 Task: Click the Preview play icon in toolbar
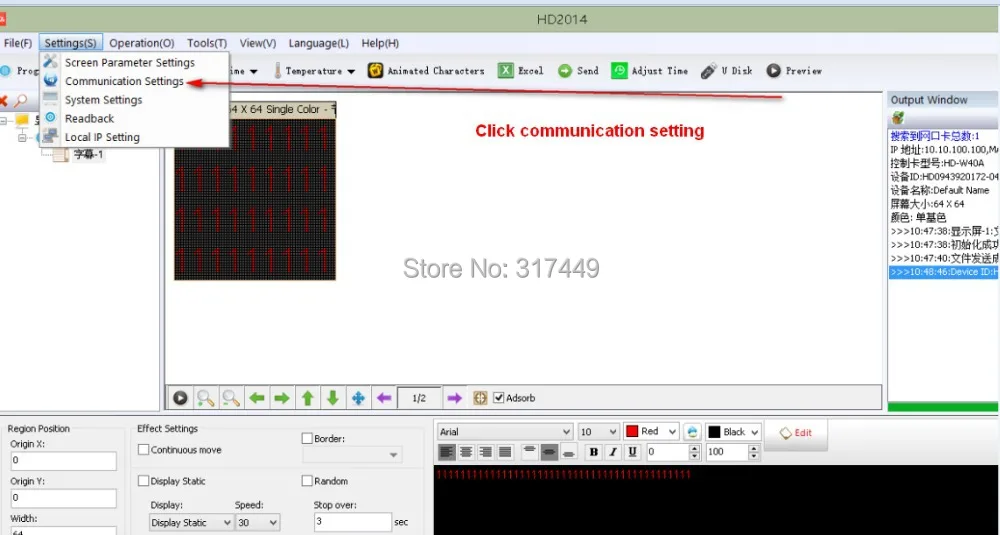coord(774,71)
